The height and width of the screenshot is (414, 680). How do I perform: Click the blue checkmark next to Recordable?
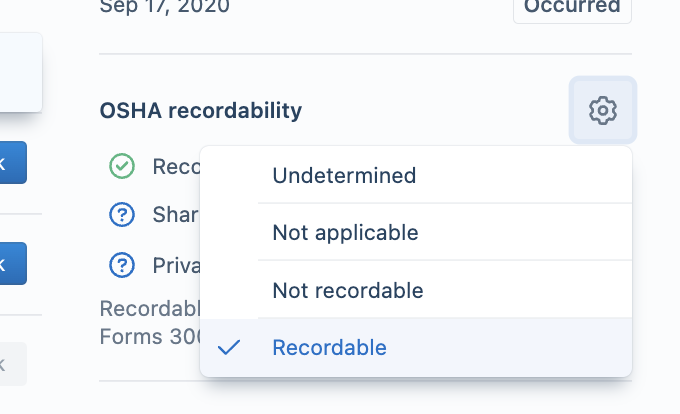pyautogui.click(x=229, y=347)
